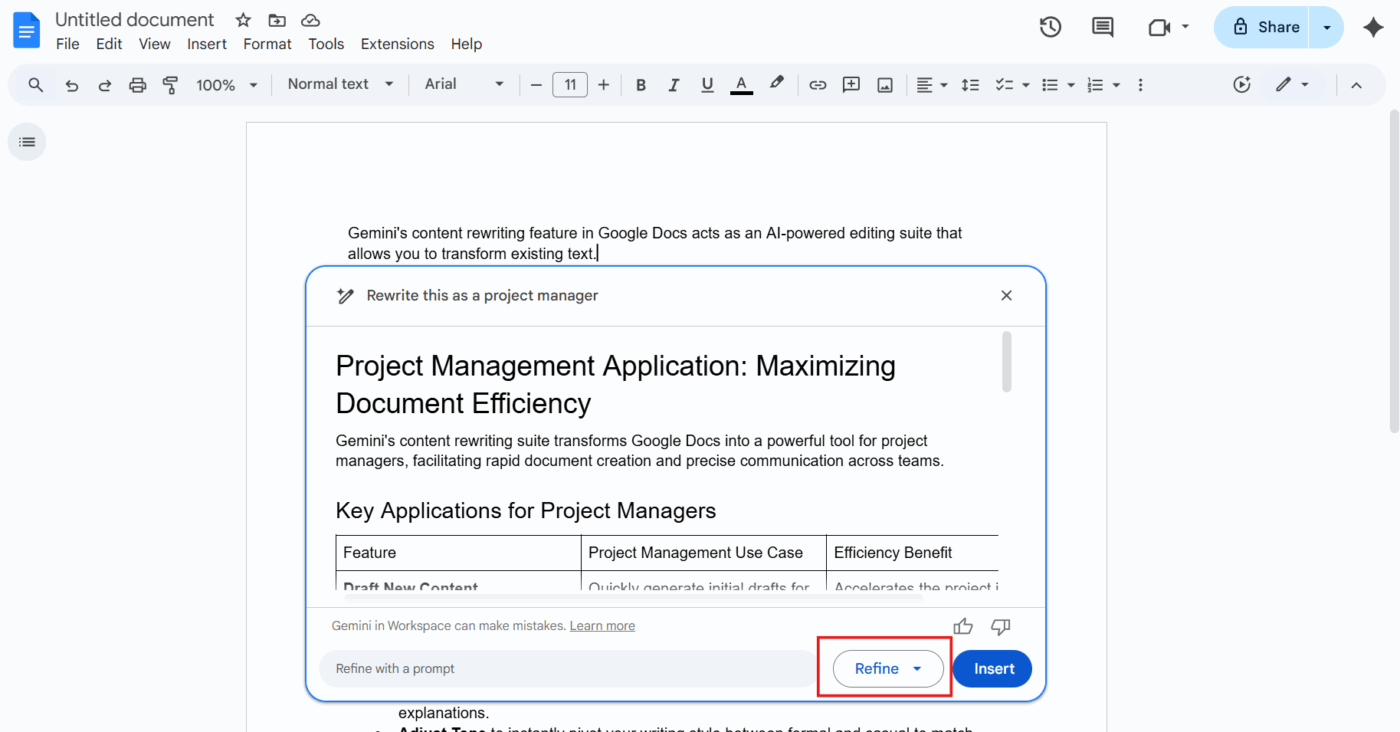Toggle italic formatting

[674, 85]
